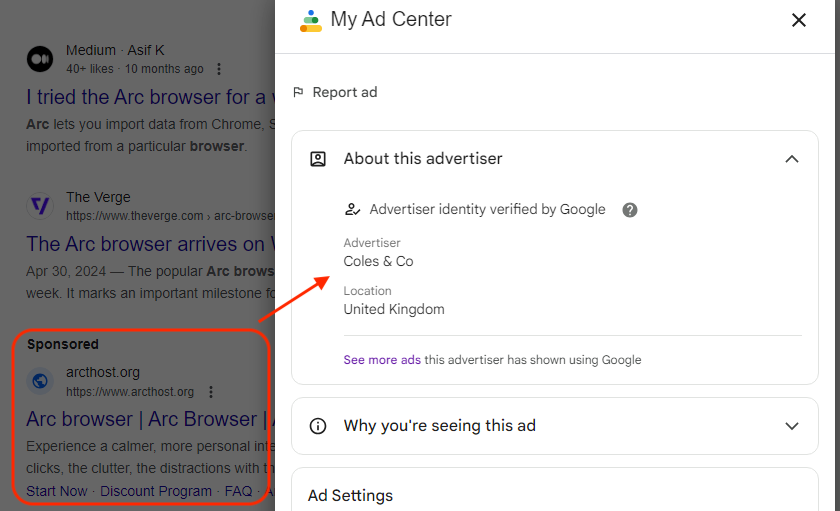The image size is (840, 511).
Task: Close the My Ad Center panel
Action: coord(798,20)
